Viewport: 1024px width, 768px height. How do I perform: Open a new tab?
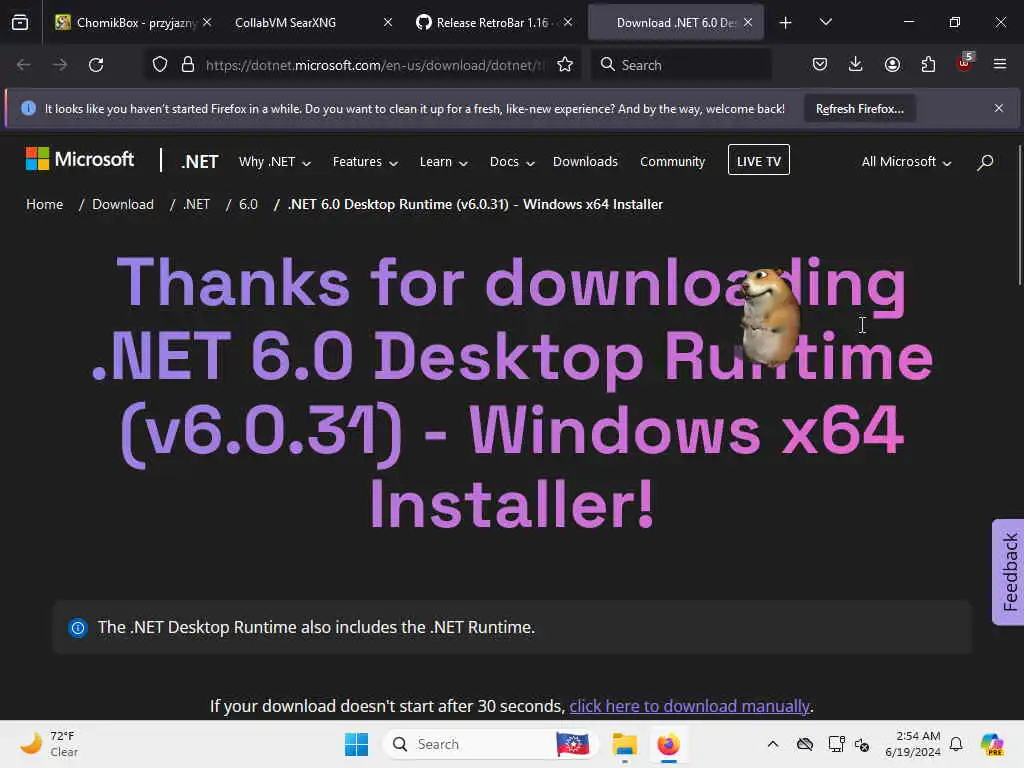pos(786,23)
